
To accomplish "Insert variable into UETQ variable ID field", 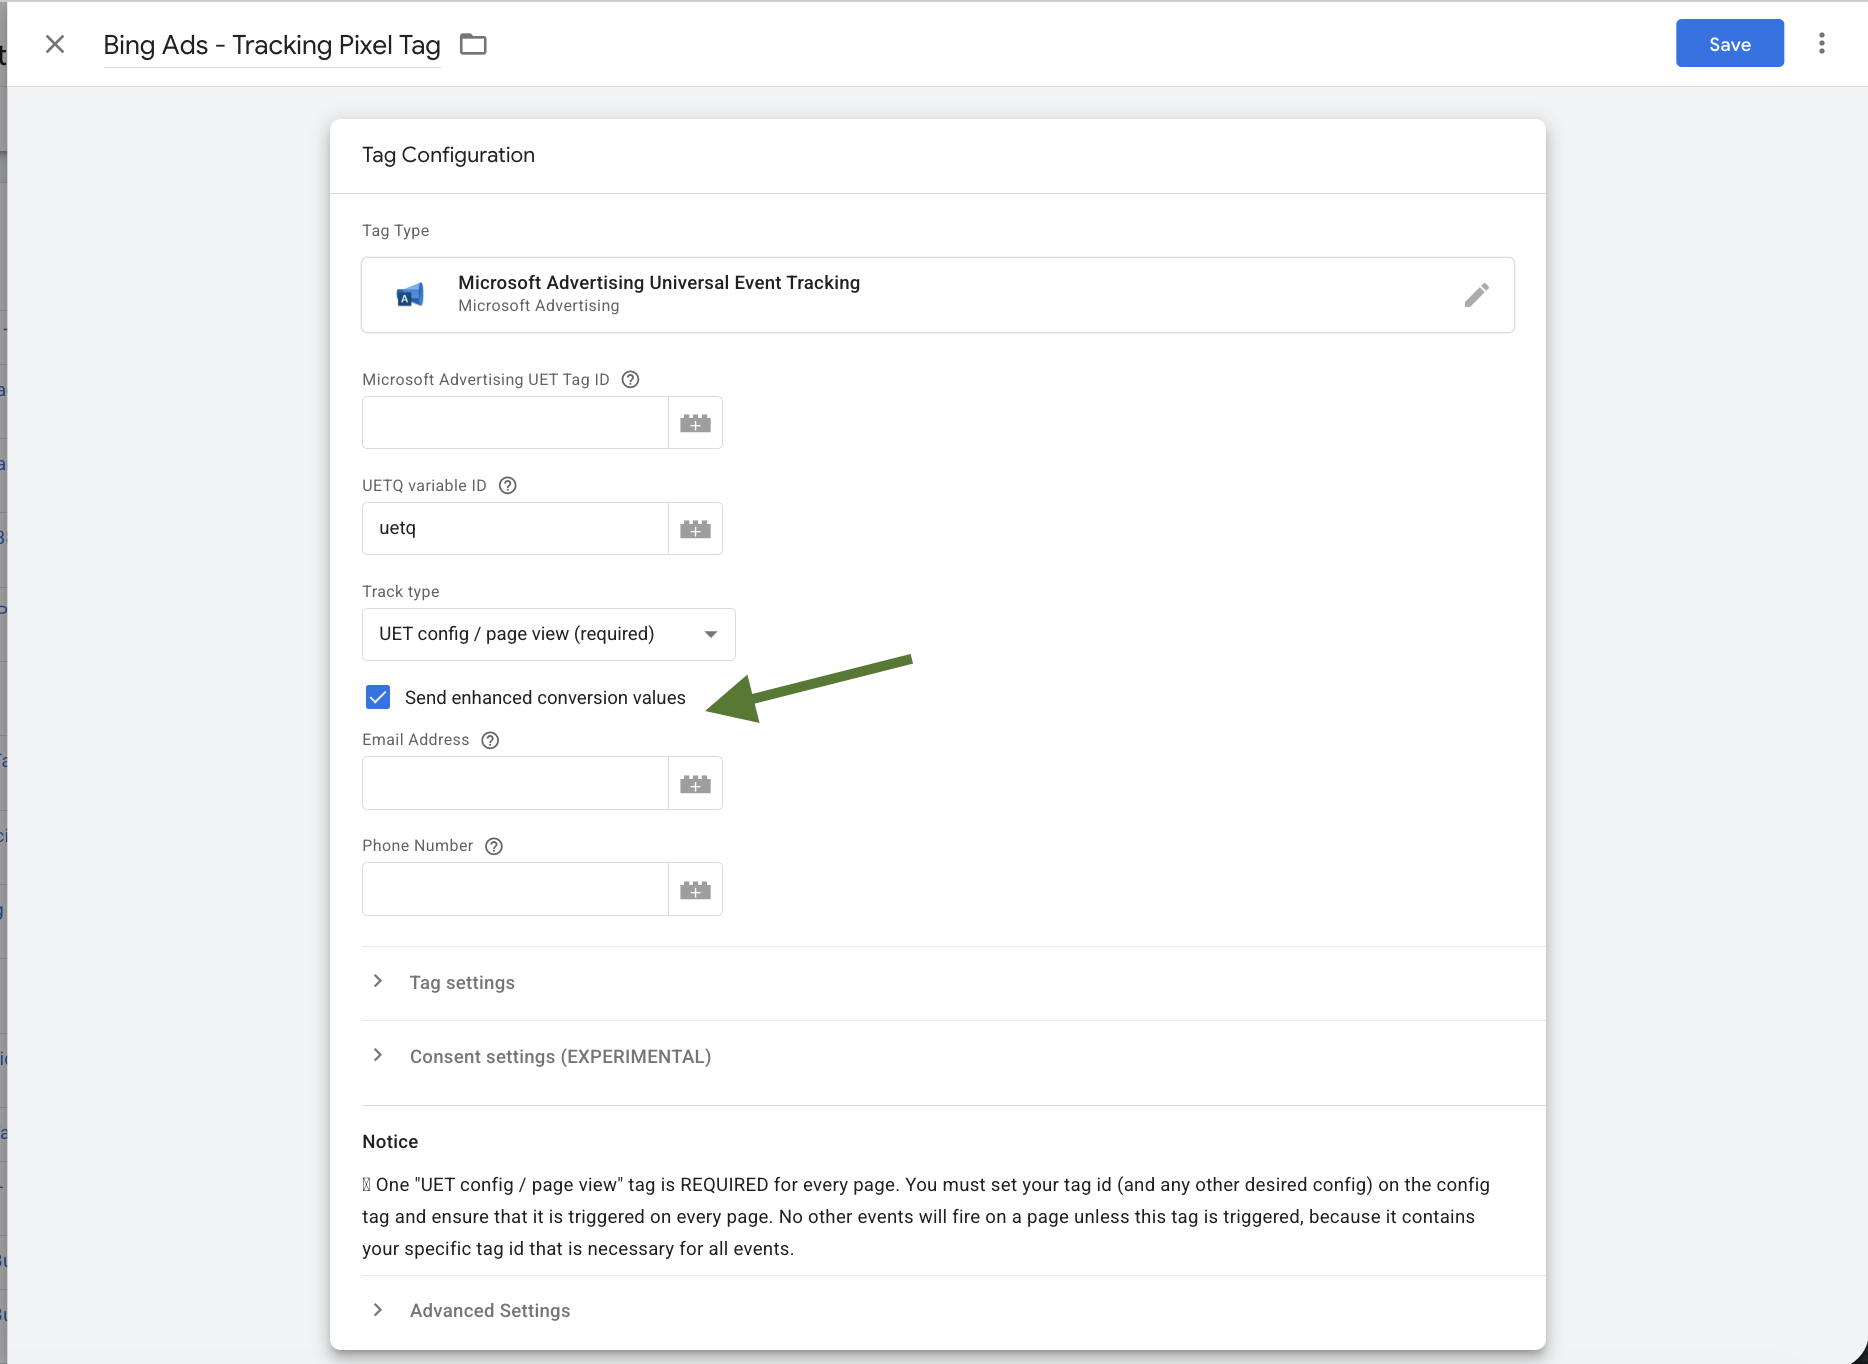I will (695, 529).
